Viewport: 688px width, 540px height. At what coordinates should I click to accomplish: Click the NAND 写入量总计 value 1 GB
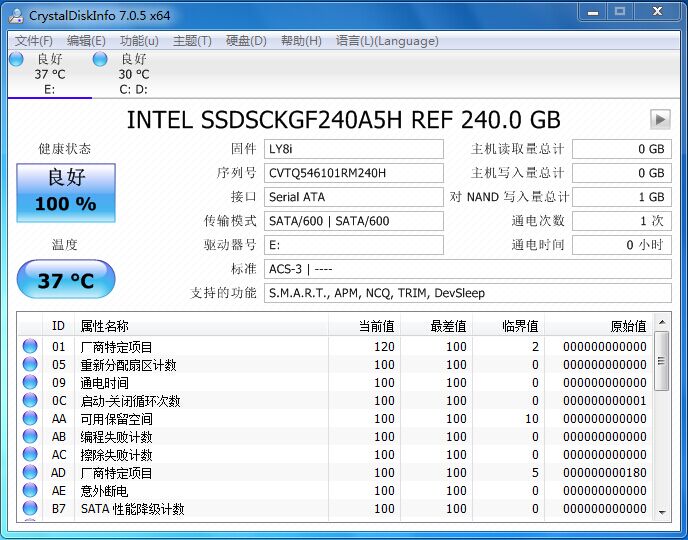tap(622, 197)
